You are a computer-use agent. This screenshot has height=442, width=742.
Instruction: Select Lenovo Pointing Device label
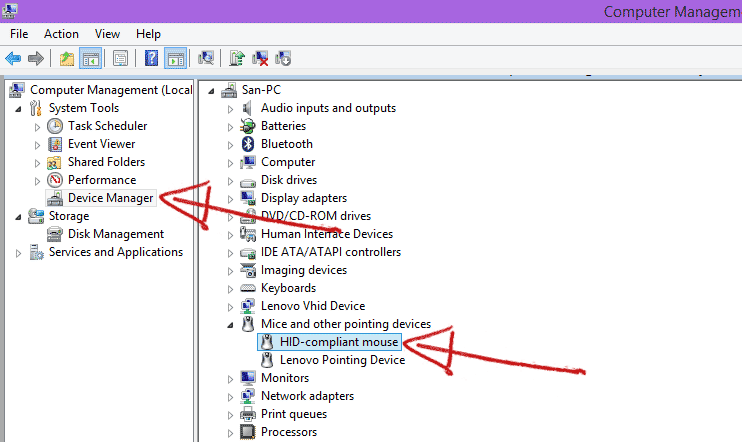point(343,360)
